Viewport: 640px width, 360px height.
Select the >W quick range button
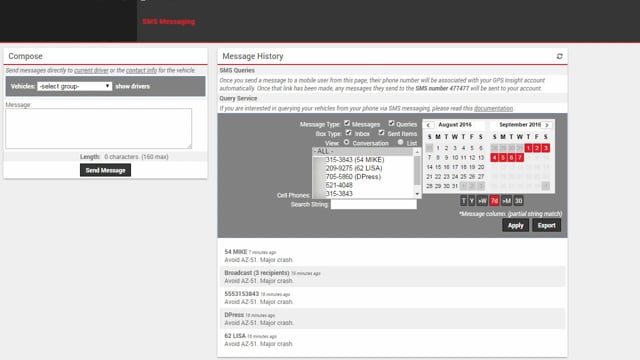coord(482,201)
